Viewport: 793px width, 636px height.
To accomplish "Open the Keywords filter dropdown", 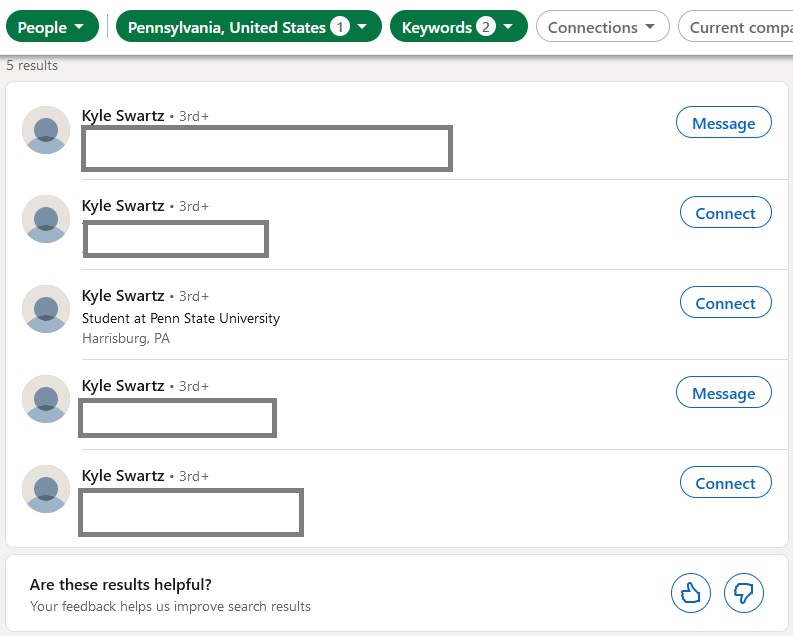I will pos(458,27).
